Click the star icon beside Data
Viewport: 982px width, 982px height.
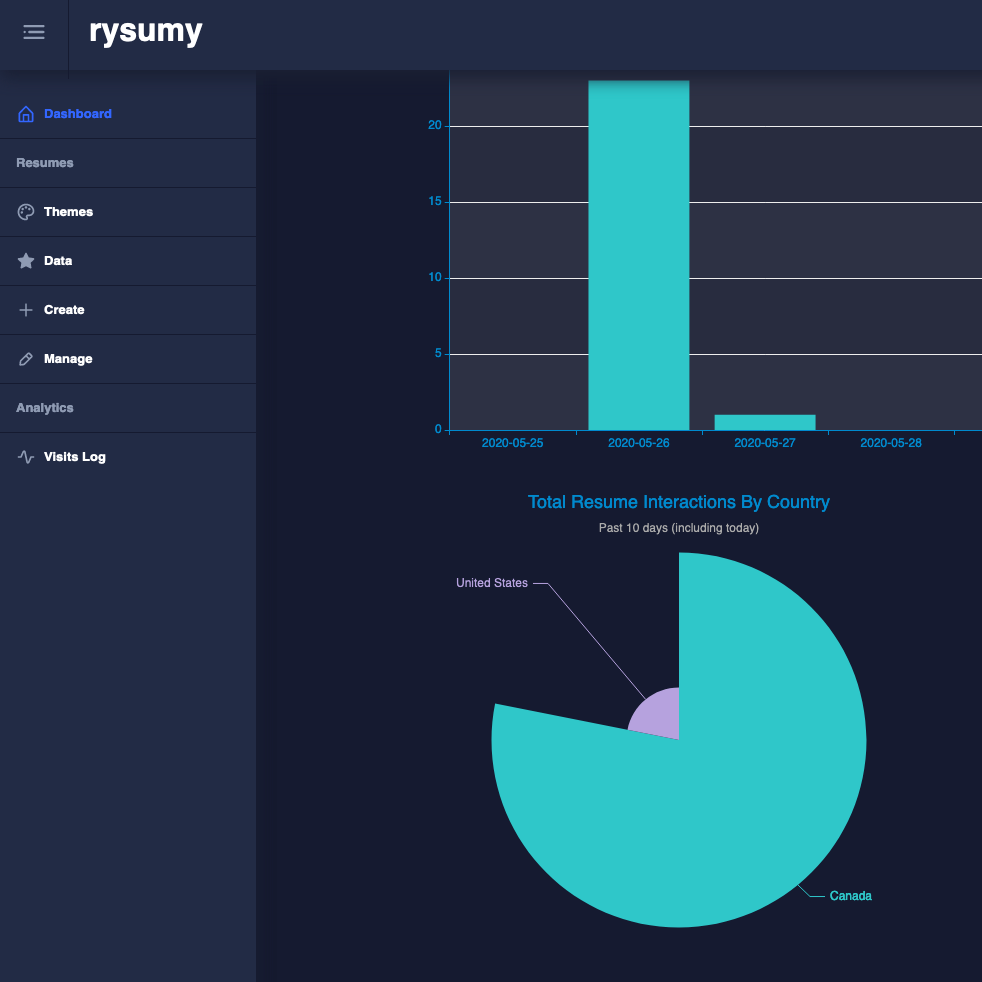tap(26, 261)
